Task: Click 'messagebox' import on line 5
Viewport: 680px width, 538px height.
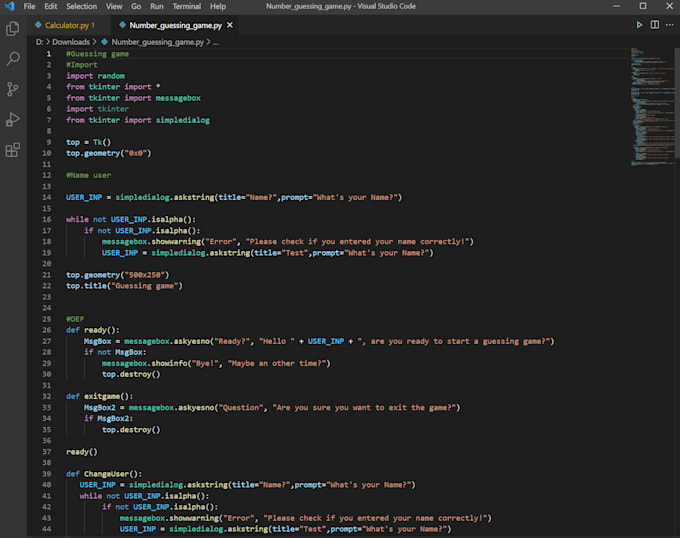Action: [x=178, y=98]
